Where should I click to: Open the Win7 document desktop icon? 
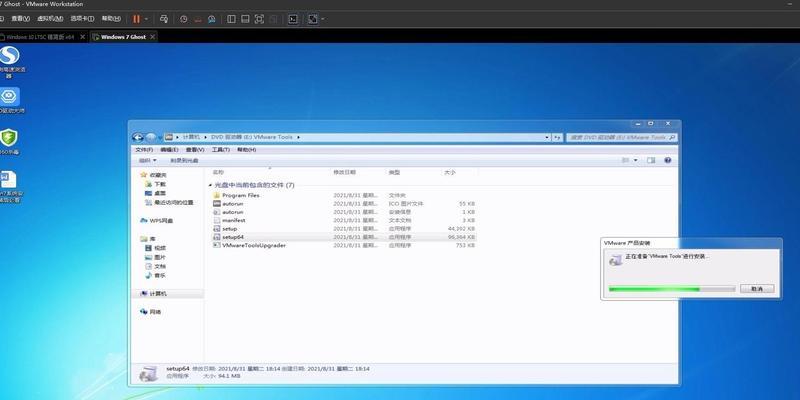pyautogui.click(x=9, y=186)
